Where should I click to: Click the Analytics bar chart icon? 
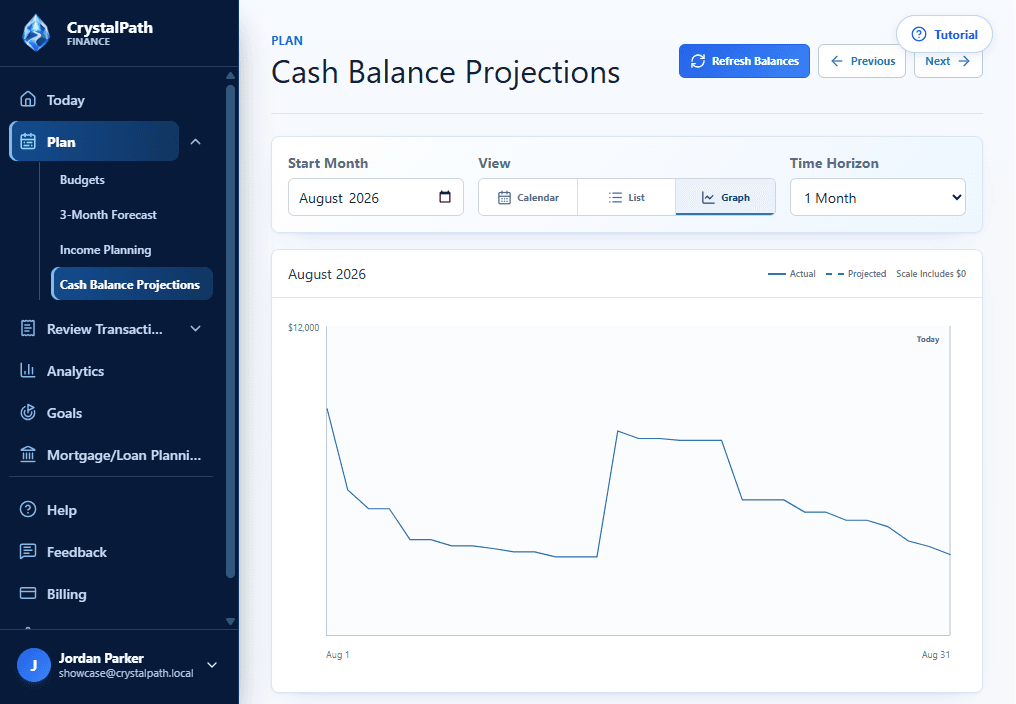click(x=28, y=370)
